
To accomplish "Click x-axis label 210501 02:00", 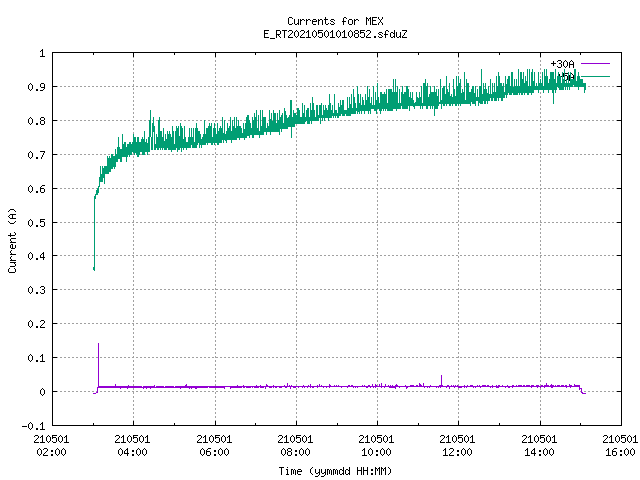I will [51, 445].
